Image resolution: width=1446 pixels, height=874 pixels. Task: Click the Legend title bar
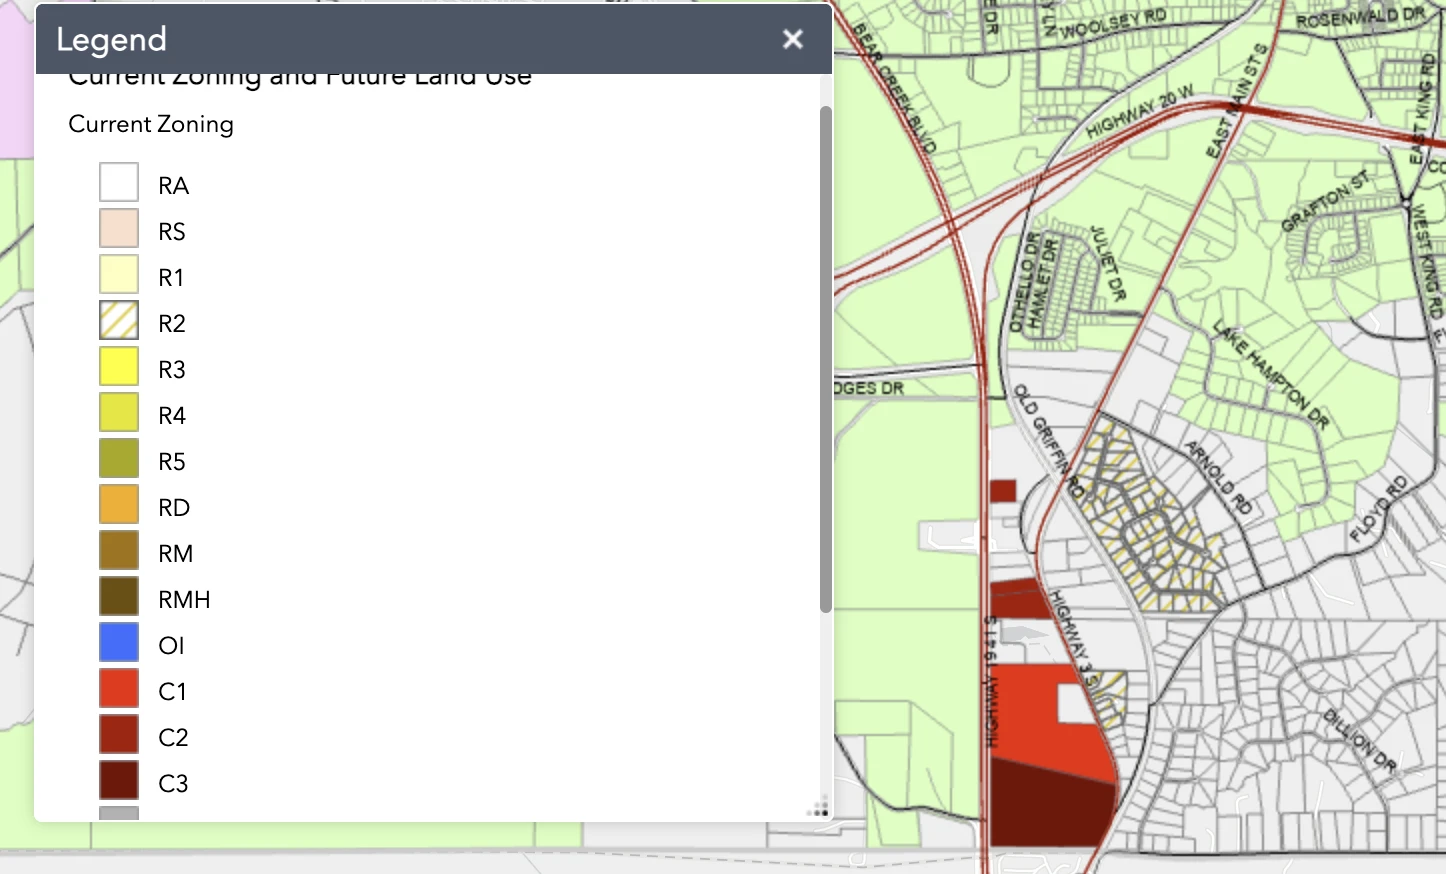point(434,39)
